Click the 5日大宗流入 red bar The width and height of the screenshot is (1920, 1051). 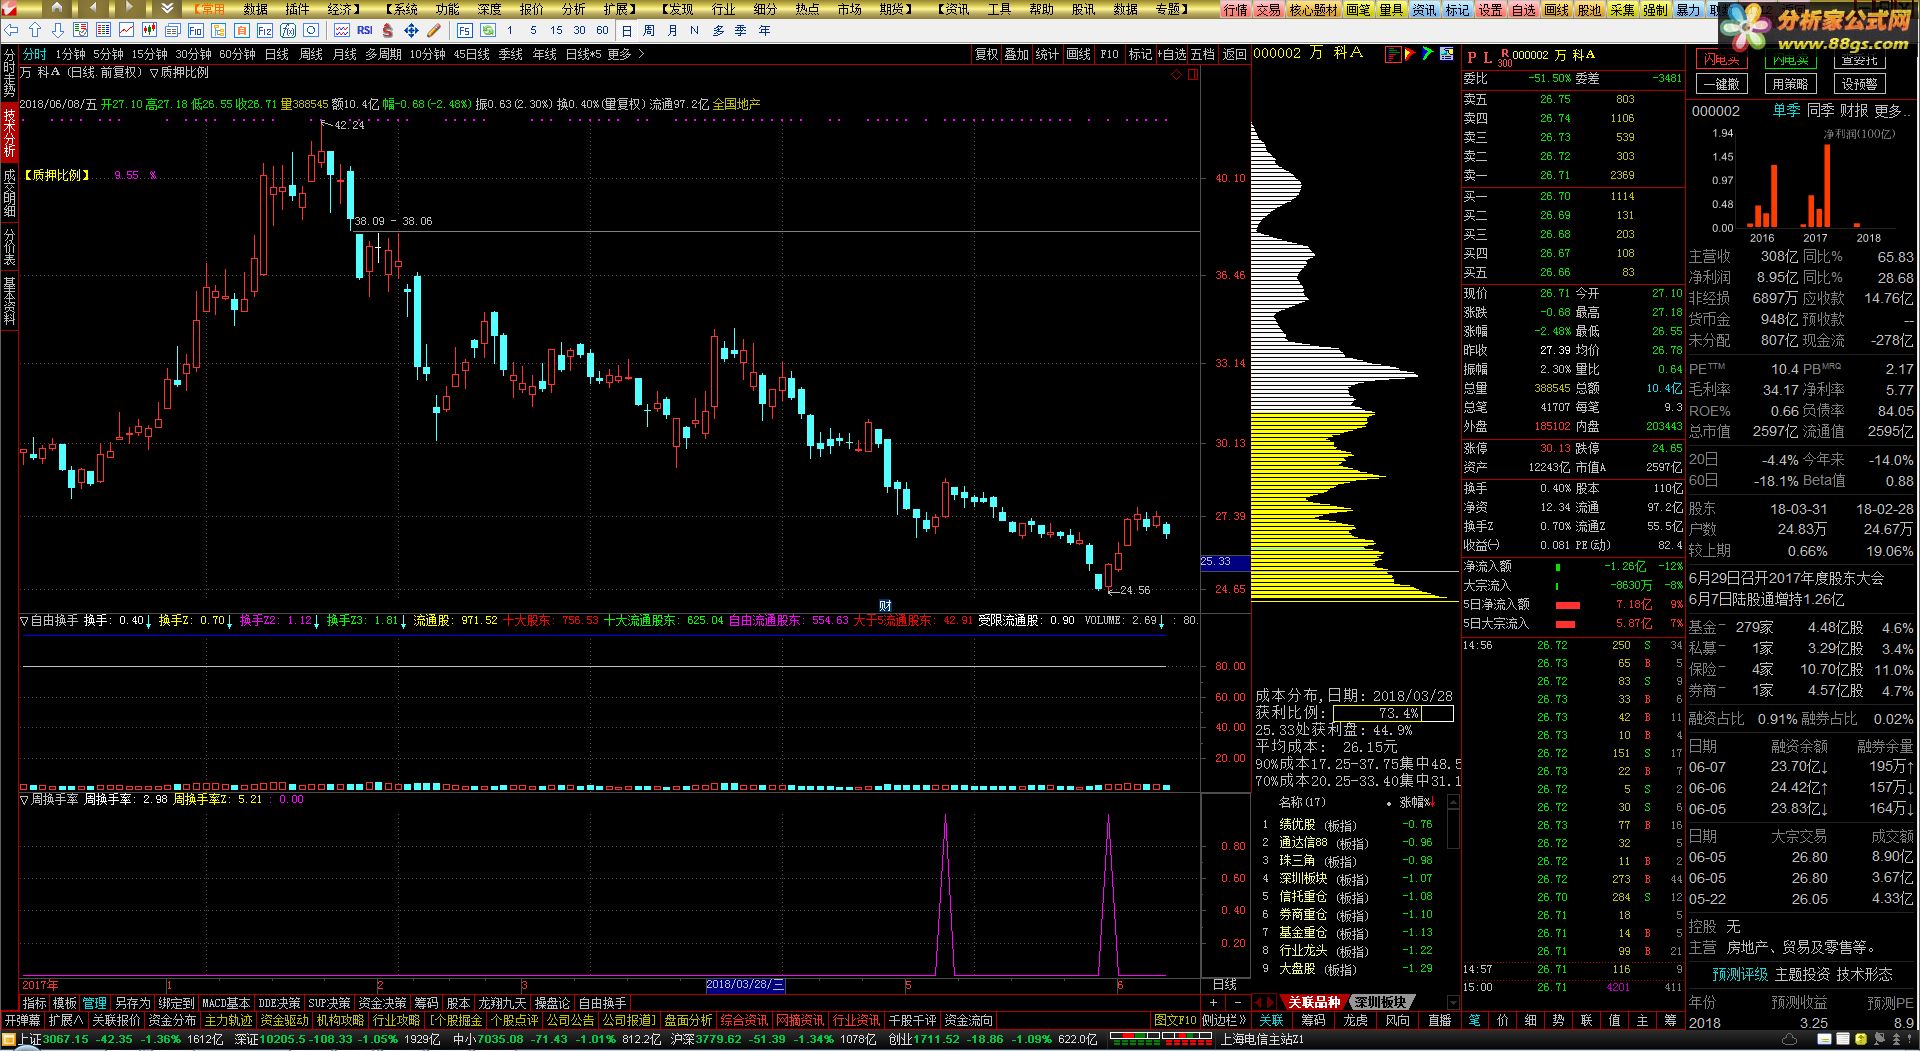point(1565,624)
